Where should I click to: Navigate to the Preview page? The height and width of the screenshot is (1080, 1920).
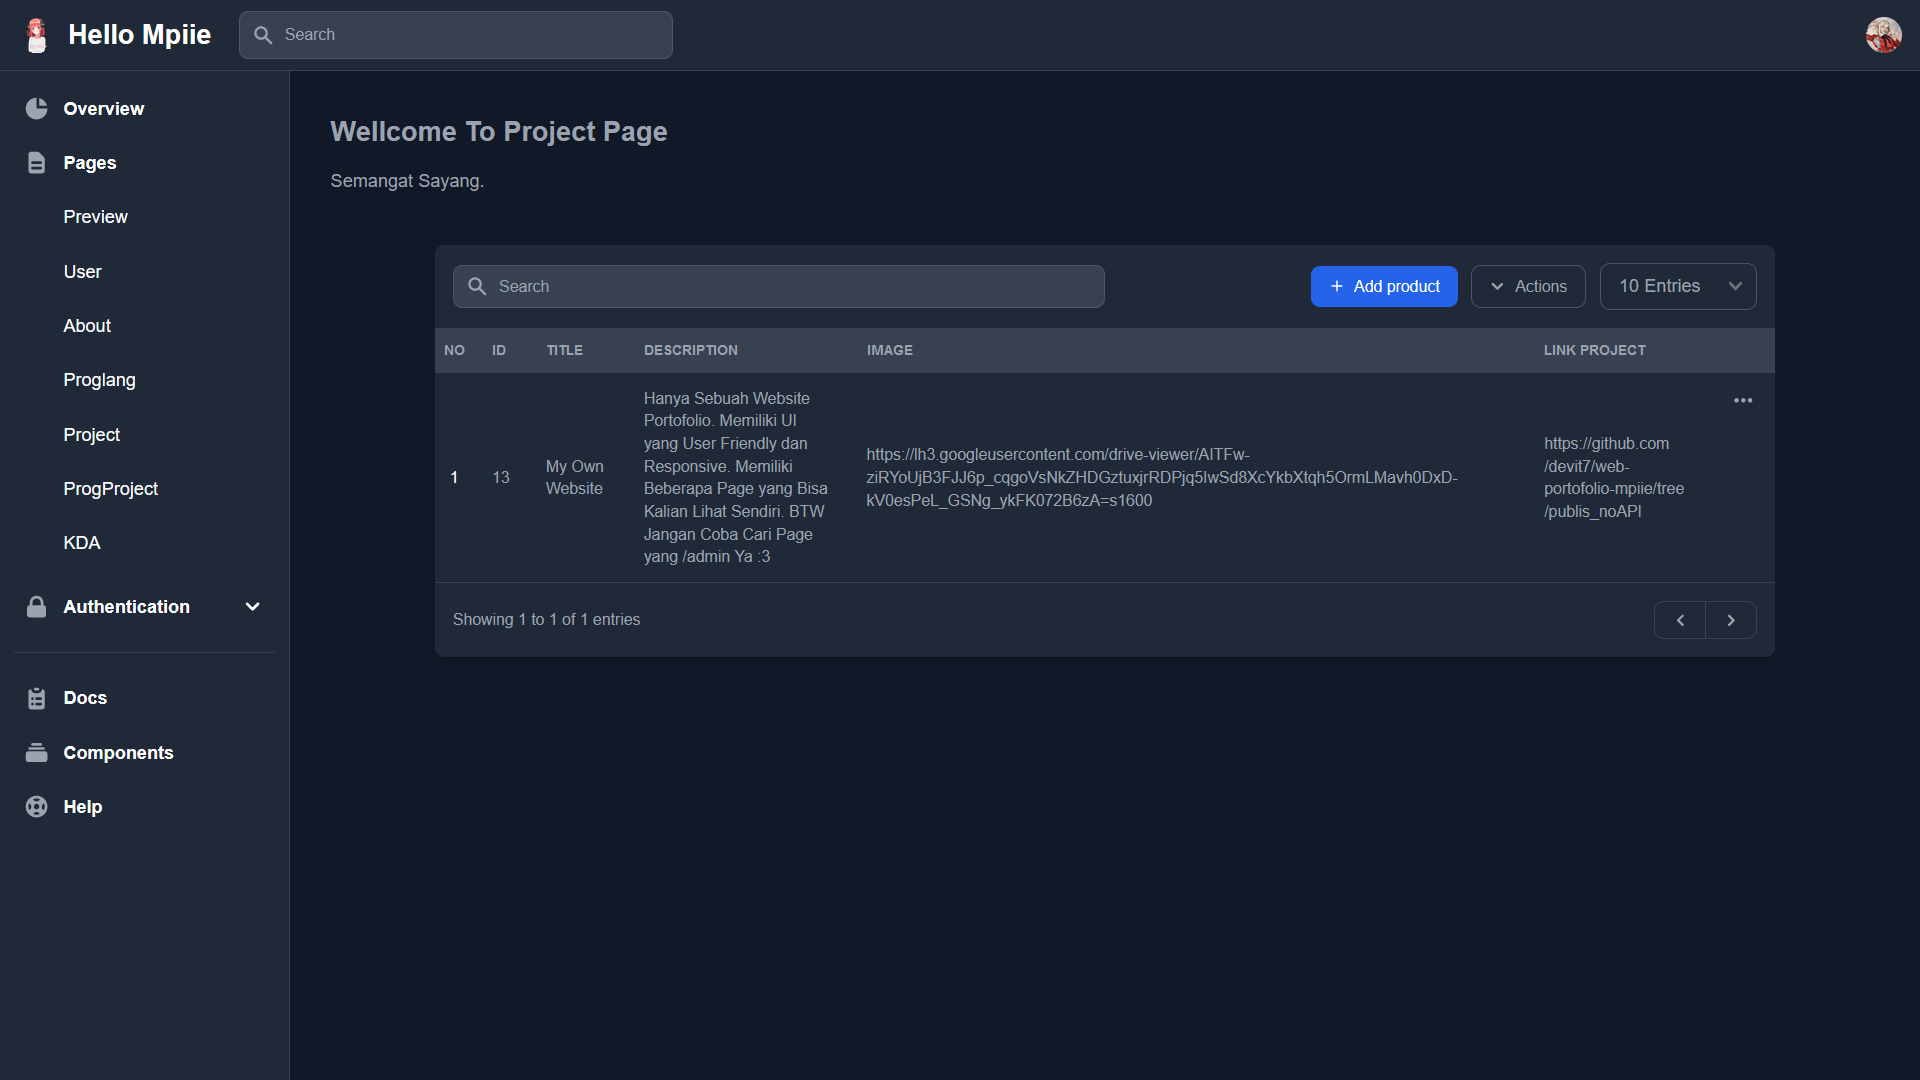95,216
